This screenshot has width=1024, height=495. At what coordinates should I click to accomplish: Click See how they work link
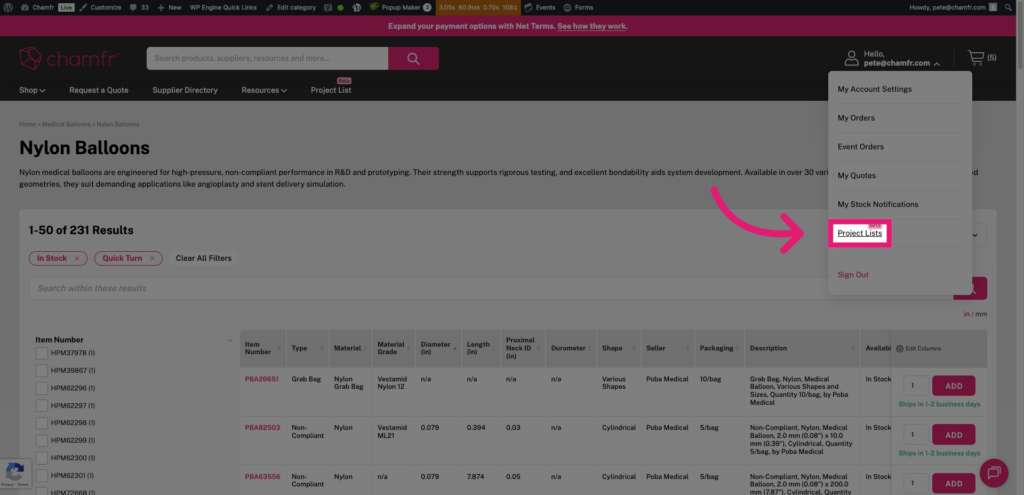tap(592, 26)
